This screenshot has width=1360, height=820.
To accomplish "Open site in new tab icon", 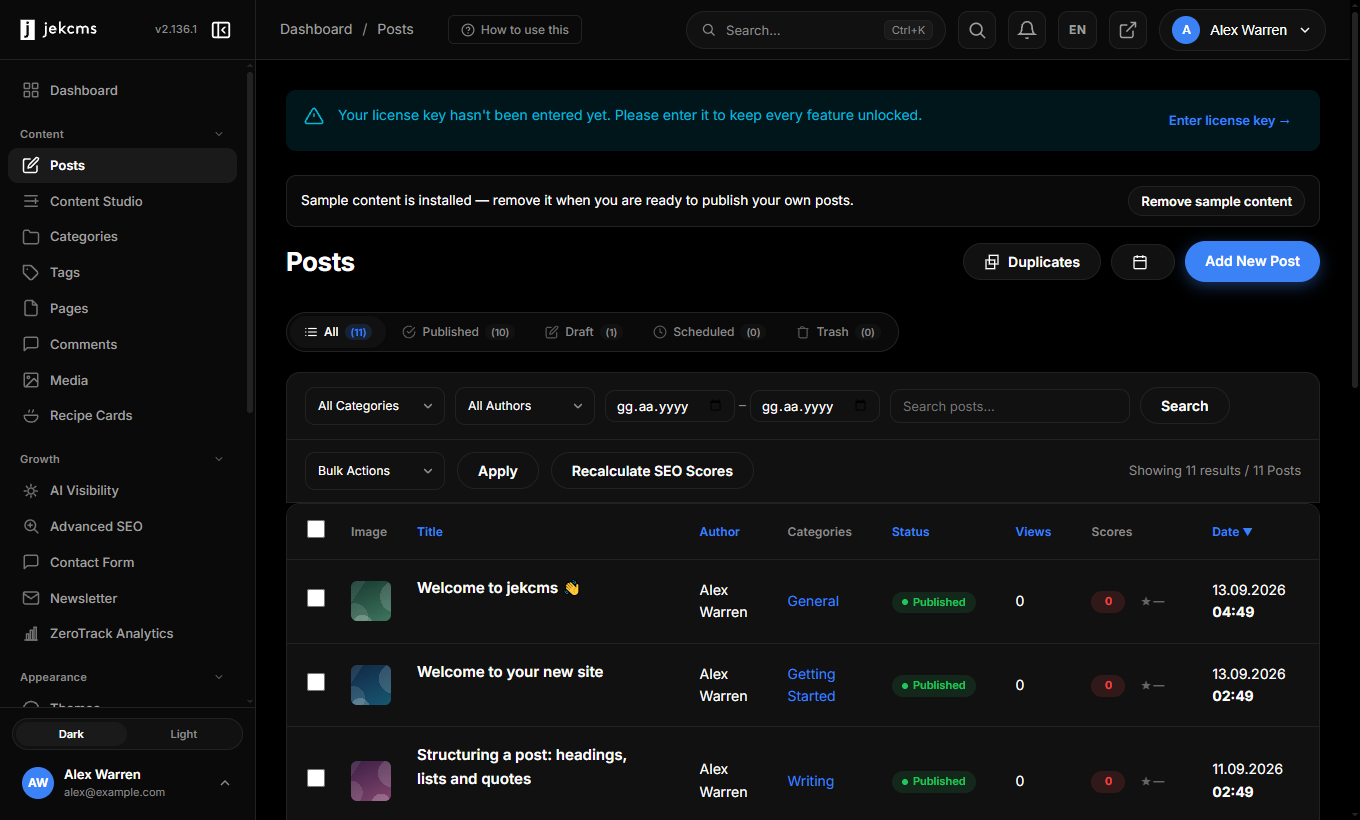I will (1127, 30).
